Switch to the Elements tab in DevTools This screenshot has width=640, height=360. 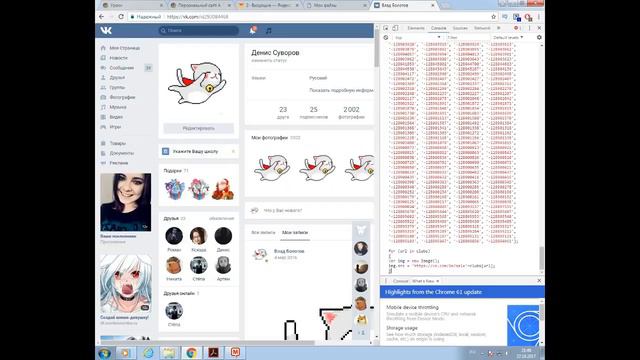pos(416,28)
